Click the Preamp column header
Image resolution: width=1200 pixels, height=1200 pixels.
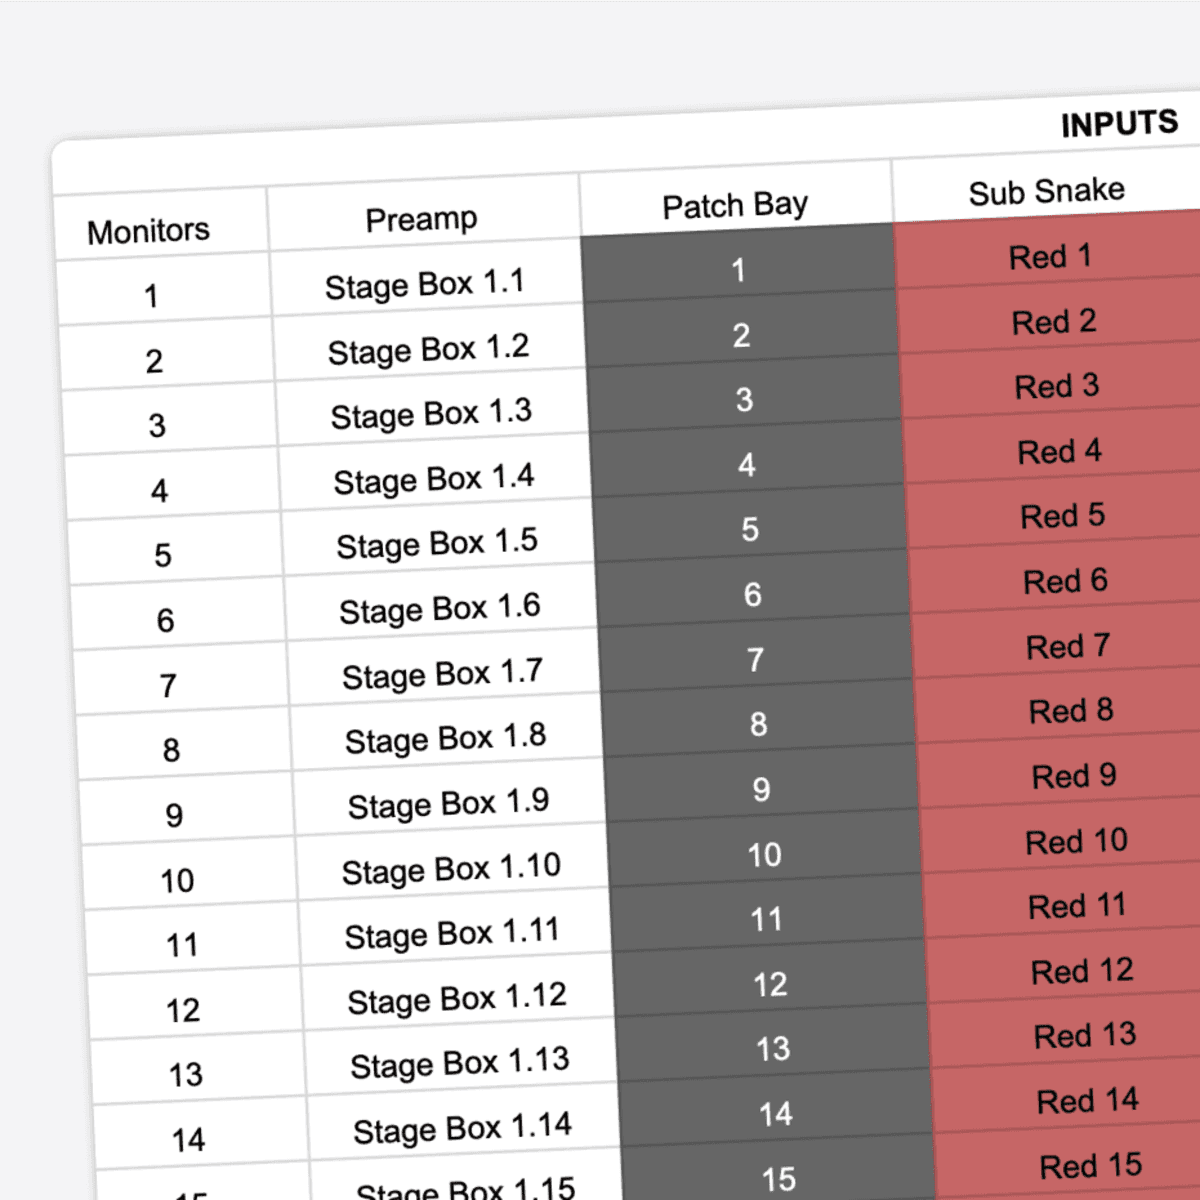coord(422,219)
